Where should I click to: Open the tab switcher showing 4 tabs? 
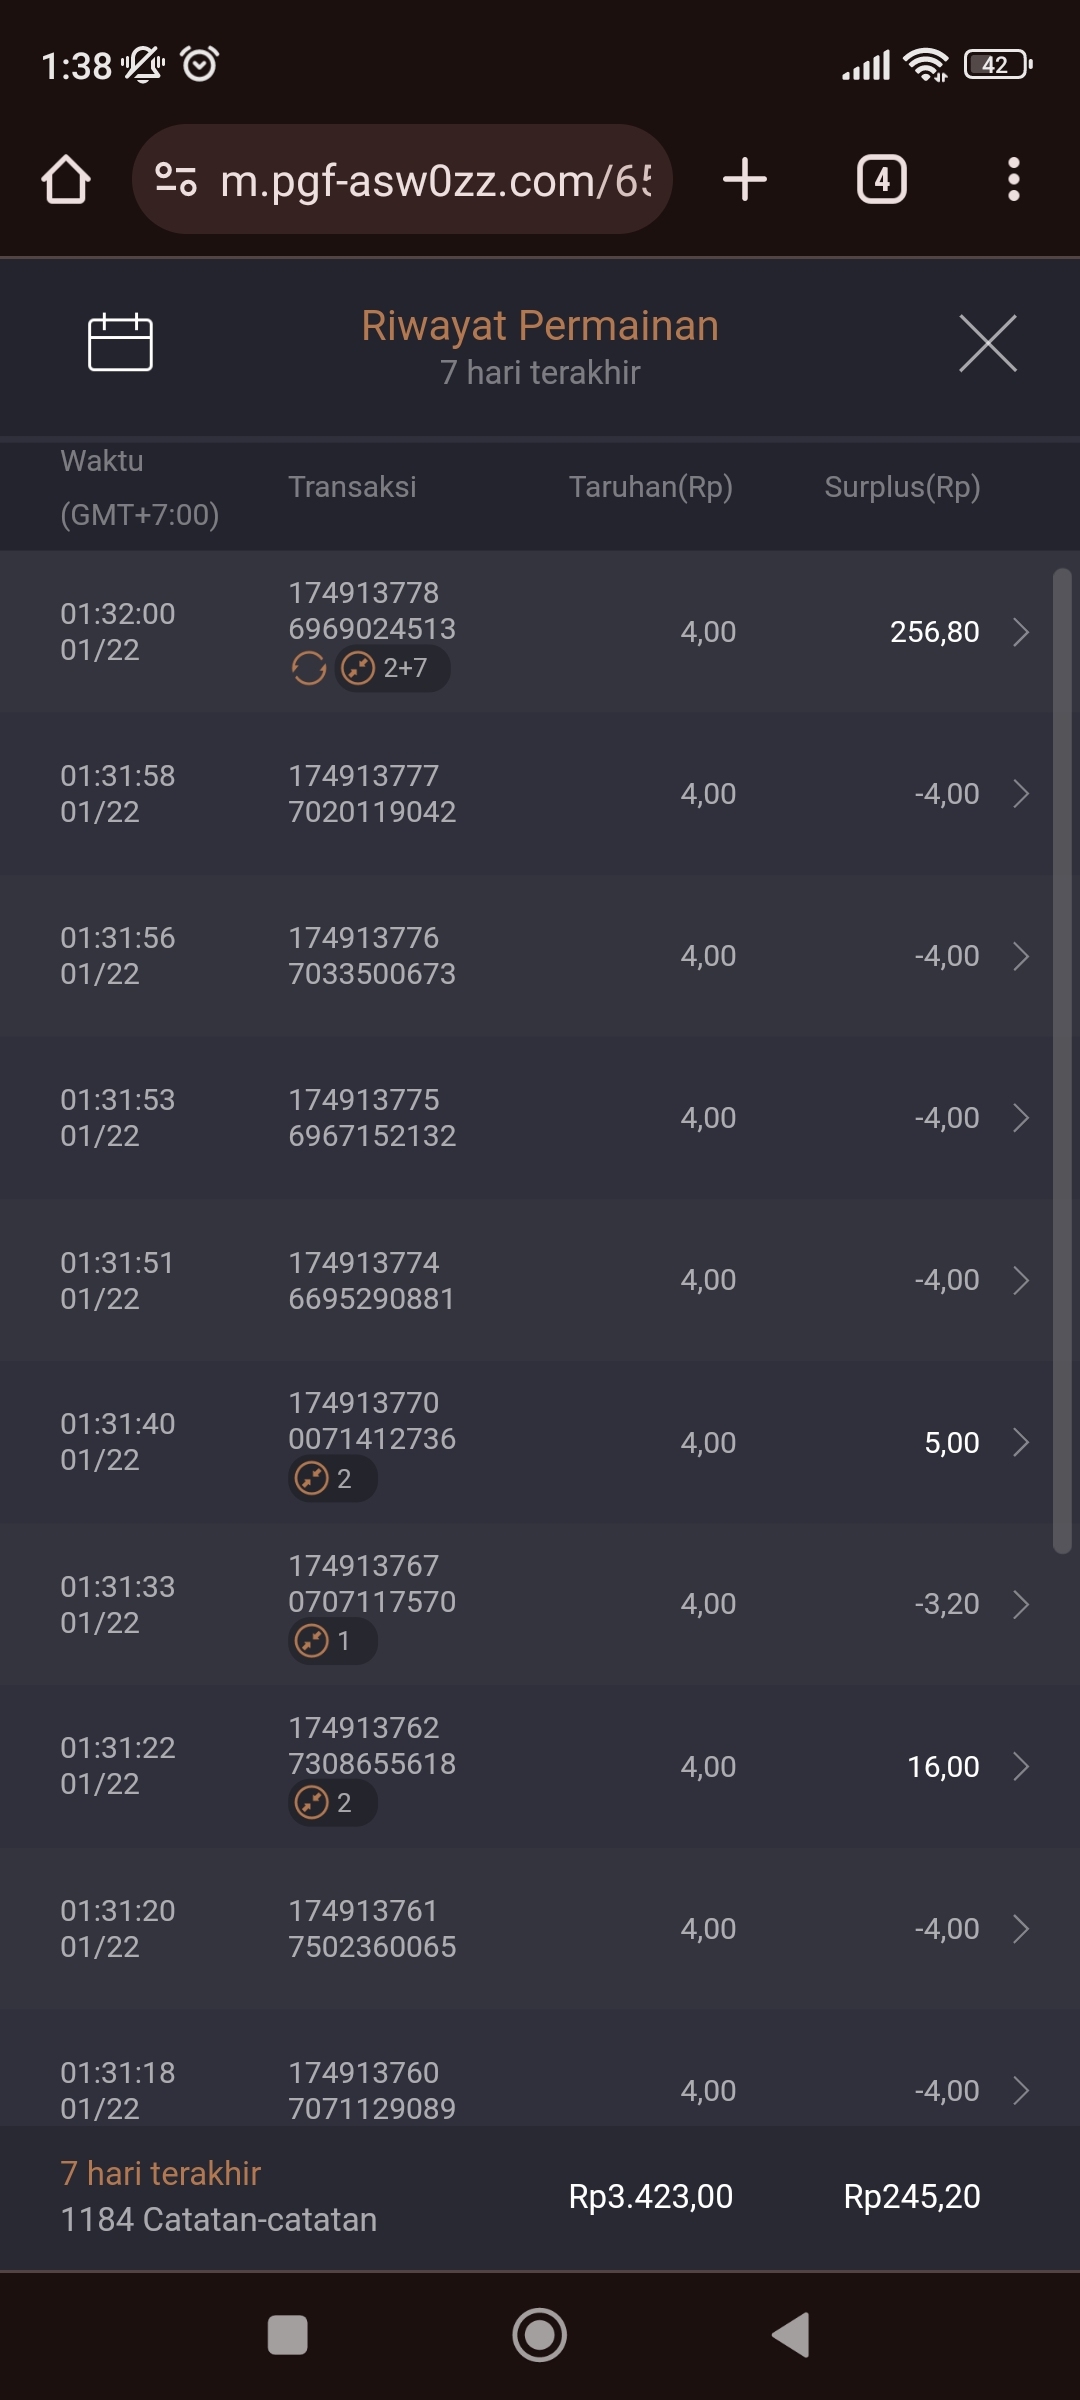pyautogui.click(x=881, y=180)
